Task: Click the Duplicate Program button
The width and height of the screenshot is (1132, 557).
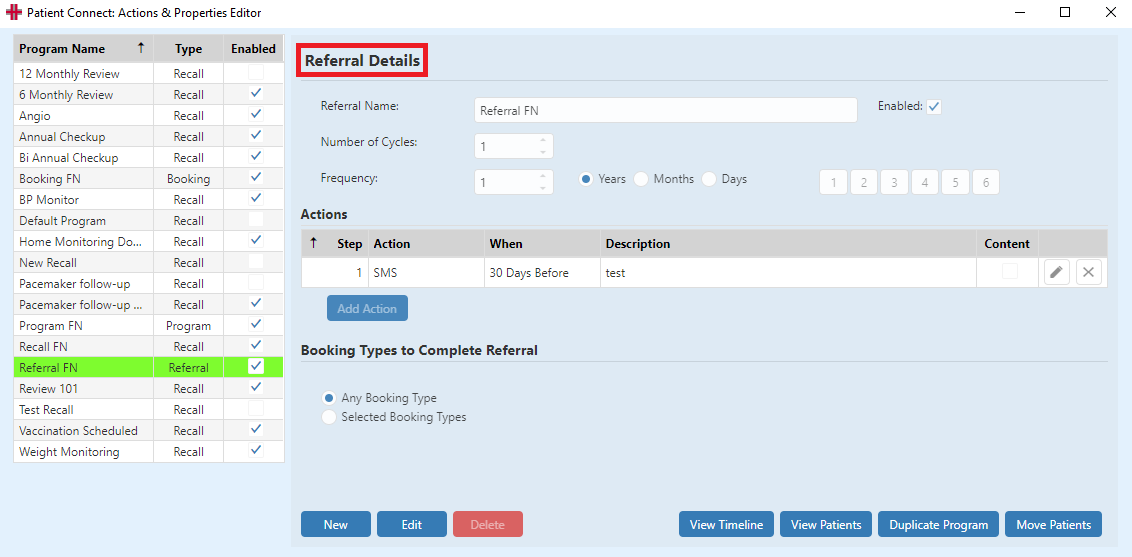Action: click(x=939, y=525)
